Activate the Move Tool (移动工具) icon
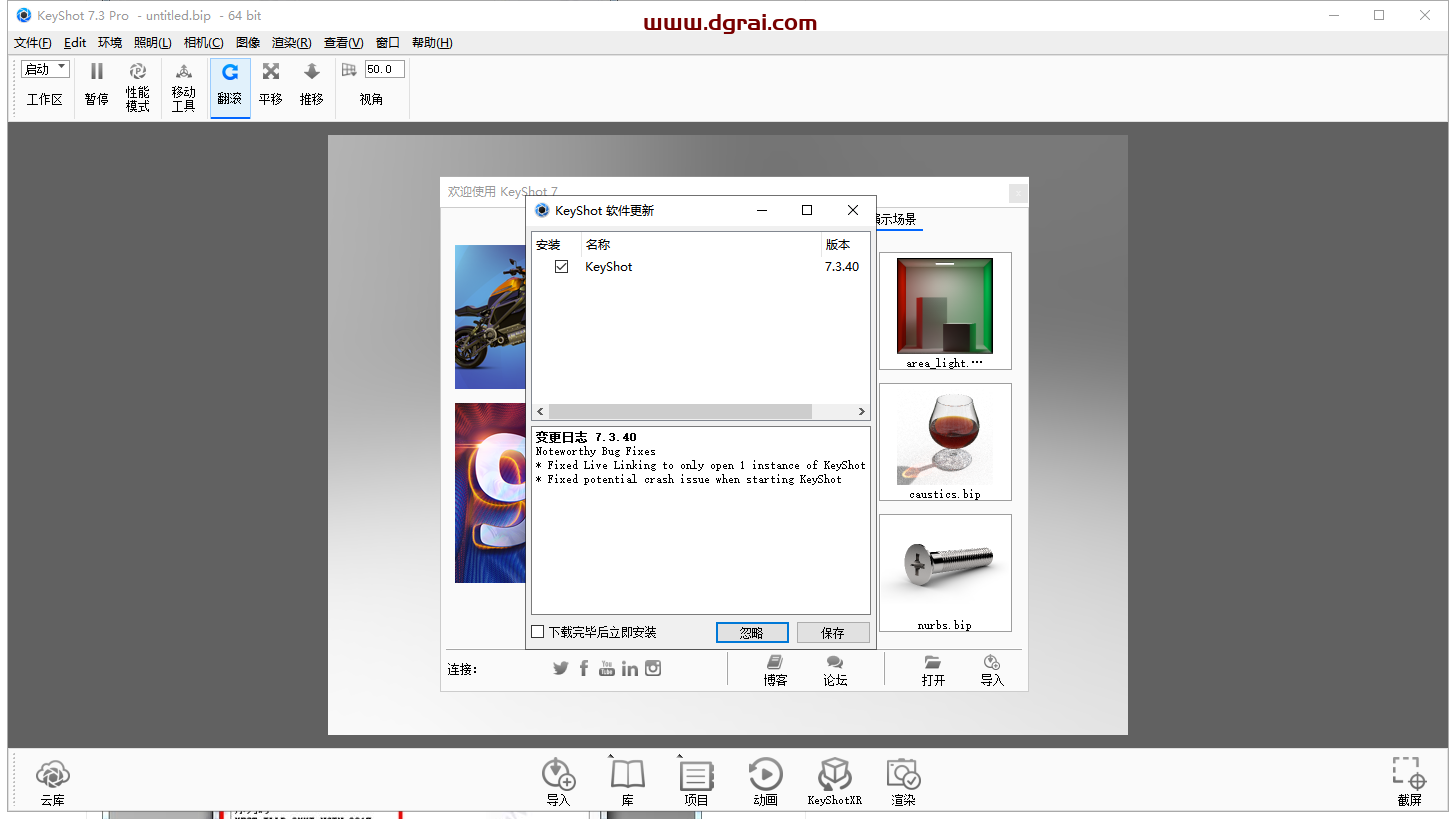This screenshot has height=819, width=1456. (183, 72)
